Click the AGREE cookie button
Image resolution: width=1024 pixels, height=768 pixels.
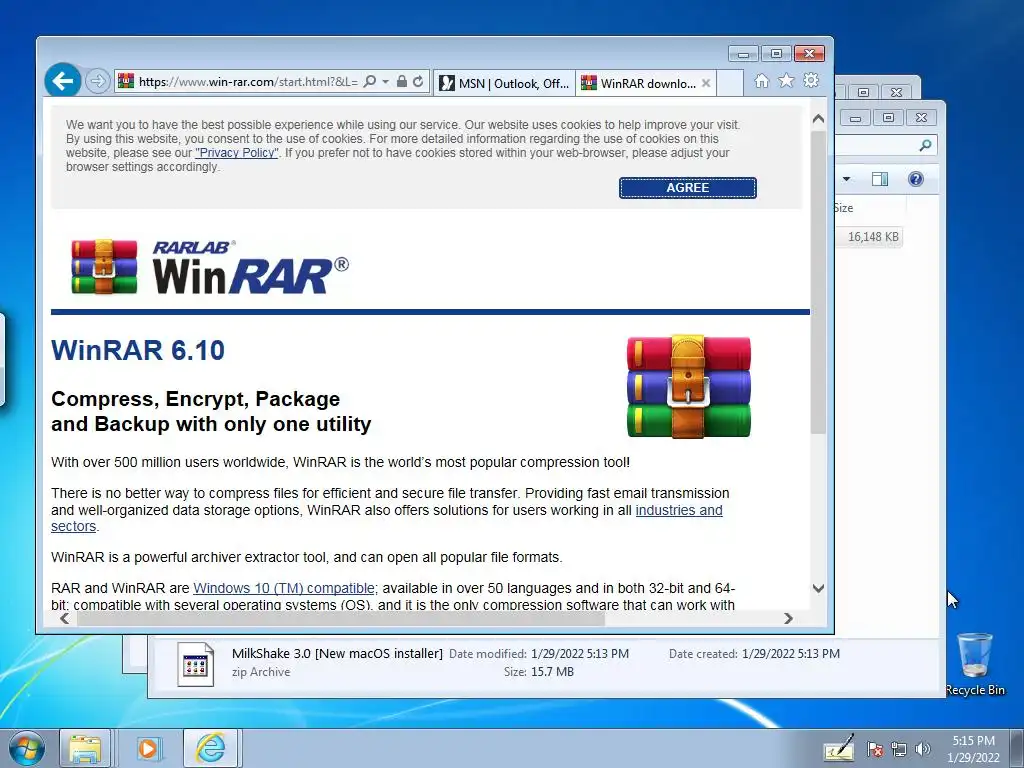(688, 187)
